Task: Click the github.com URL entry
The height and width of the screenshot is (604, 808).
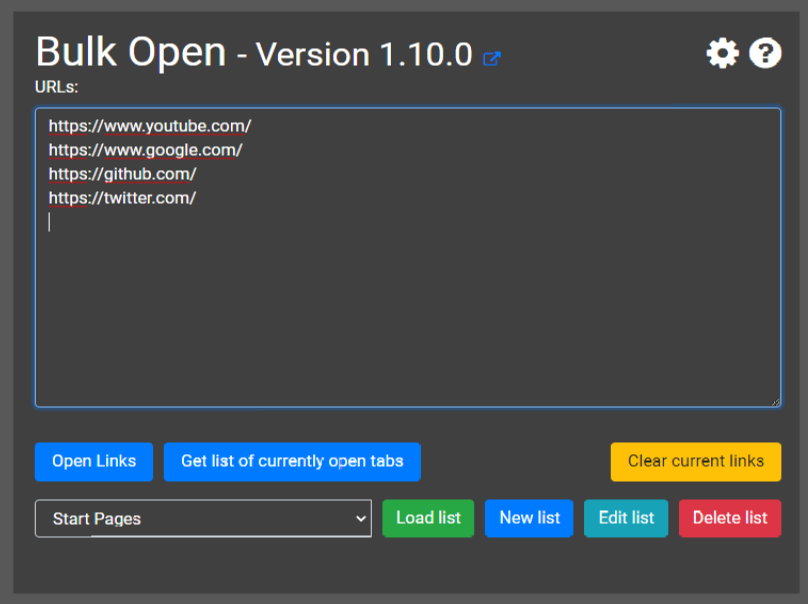Action: click(122, 174)
